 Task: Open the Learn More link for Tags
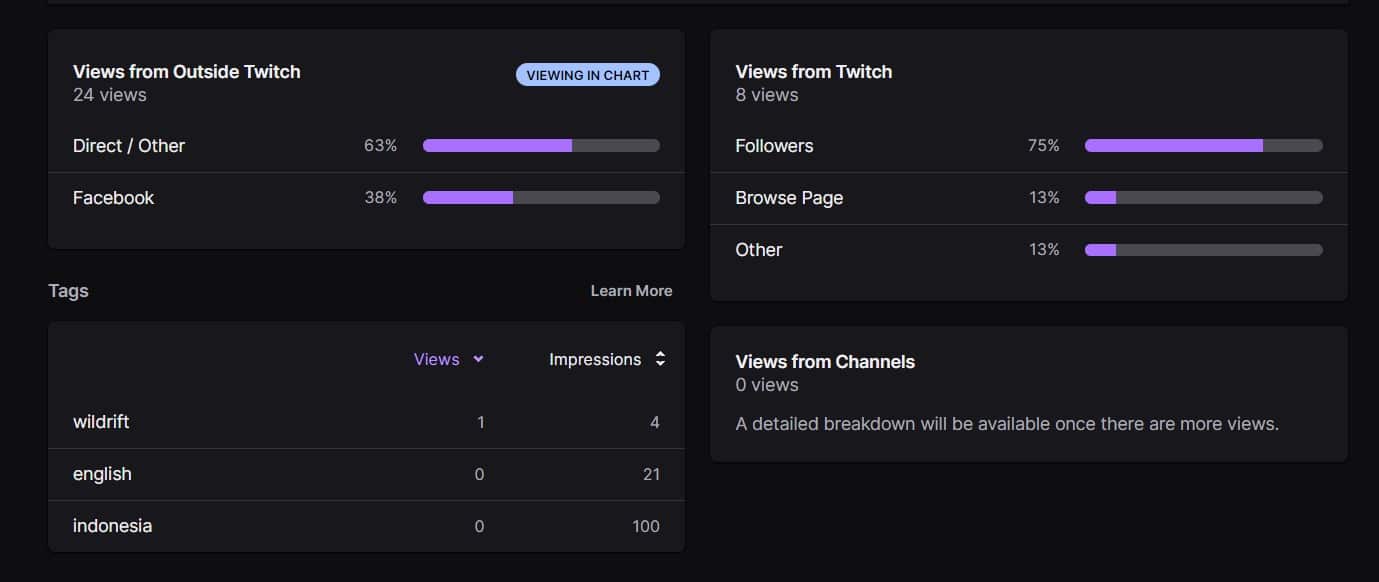[x=631, y=290]
